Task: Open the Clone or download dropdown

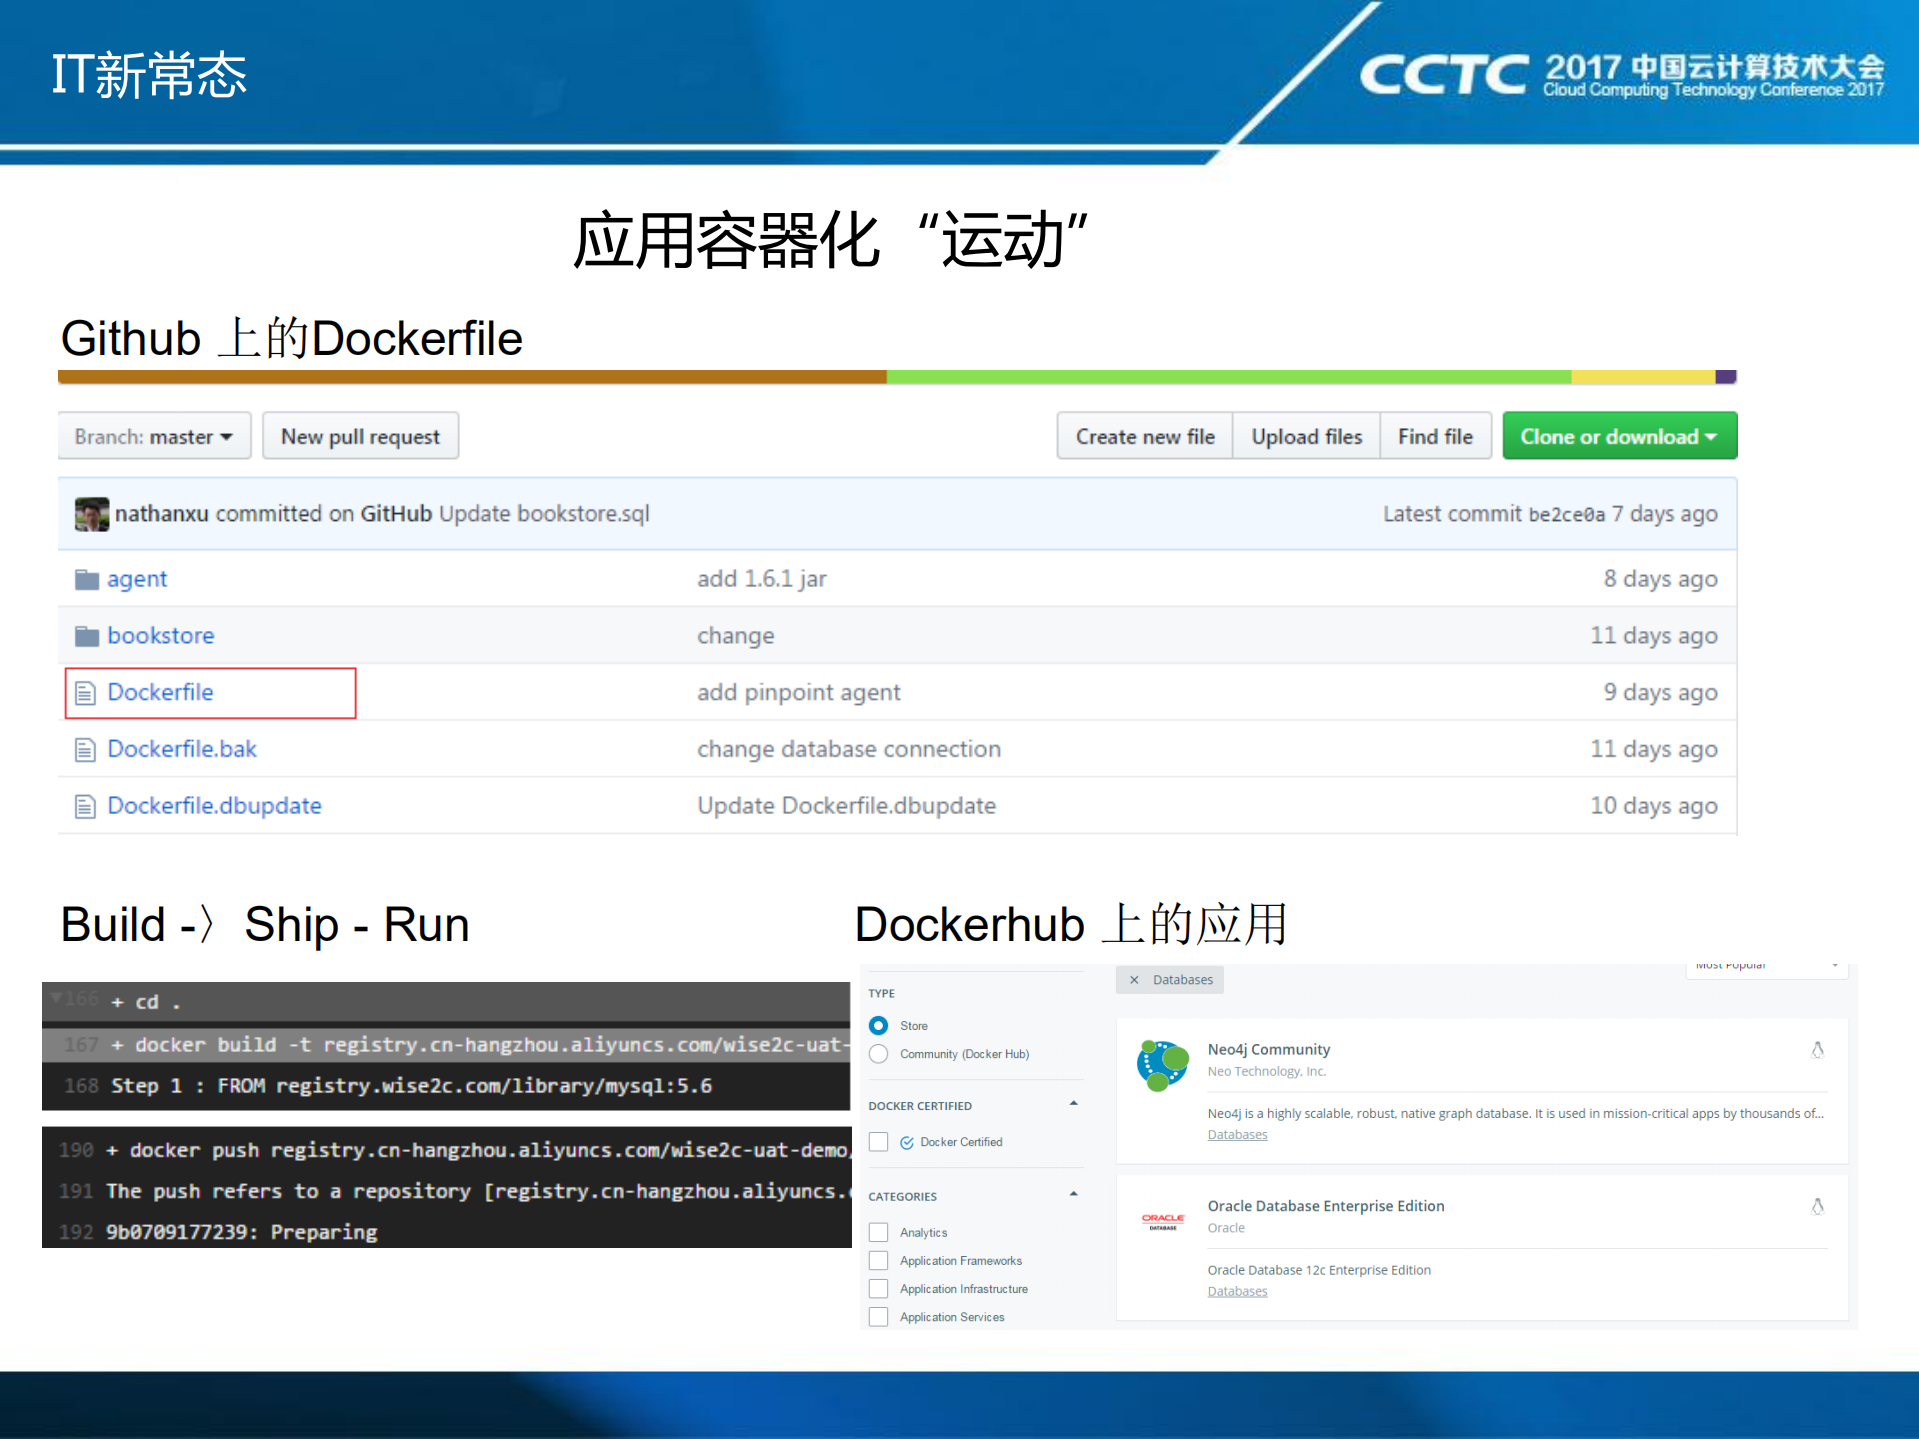Action: tap(1617, 435)
